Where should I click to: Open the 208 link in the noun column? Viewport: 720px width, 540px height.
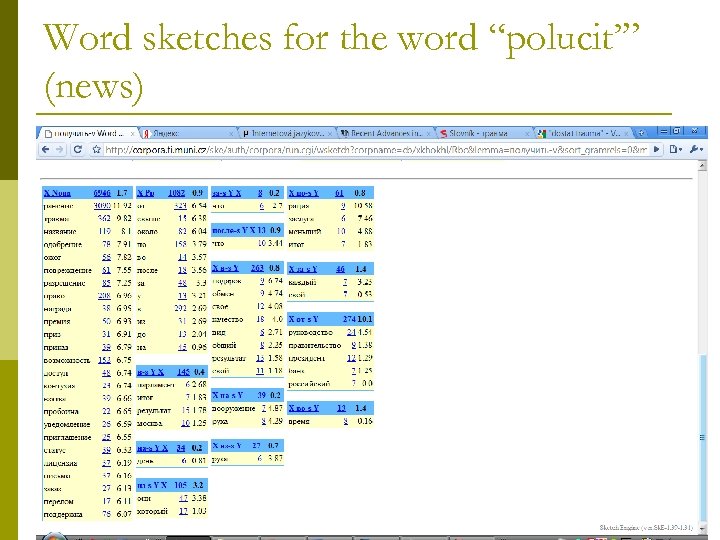click(x=104, y=296)
